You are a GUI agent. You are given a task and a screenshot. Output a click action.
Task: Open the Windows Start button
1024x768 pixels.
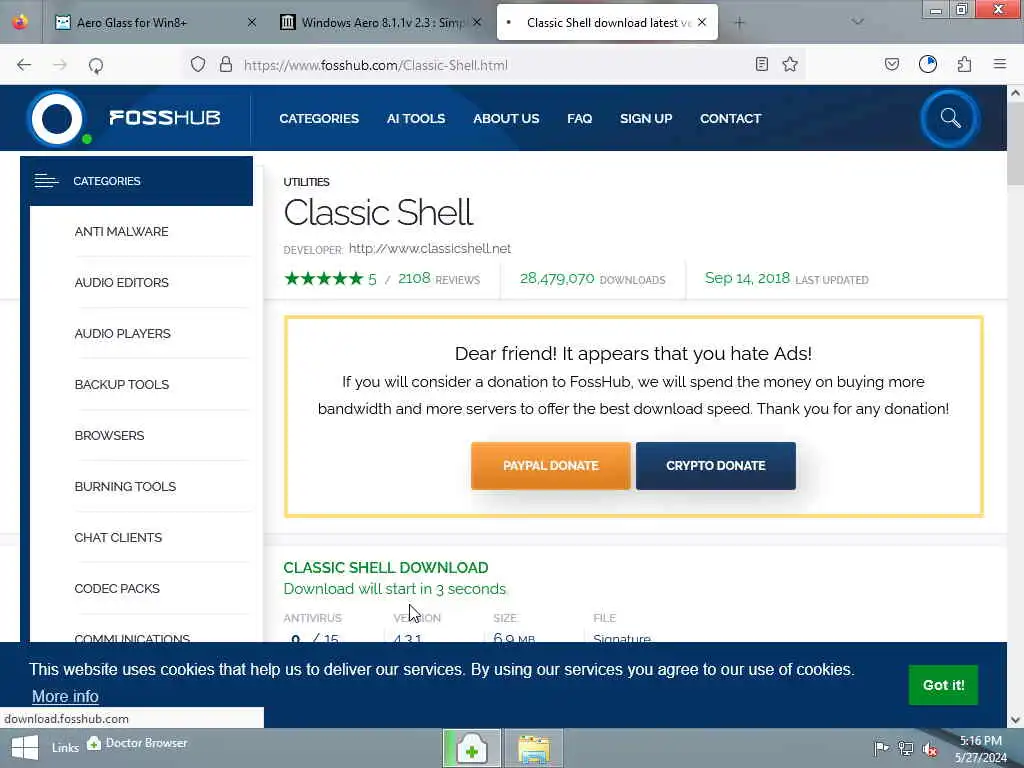point(25,748)
